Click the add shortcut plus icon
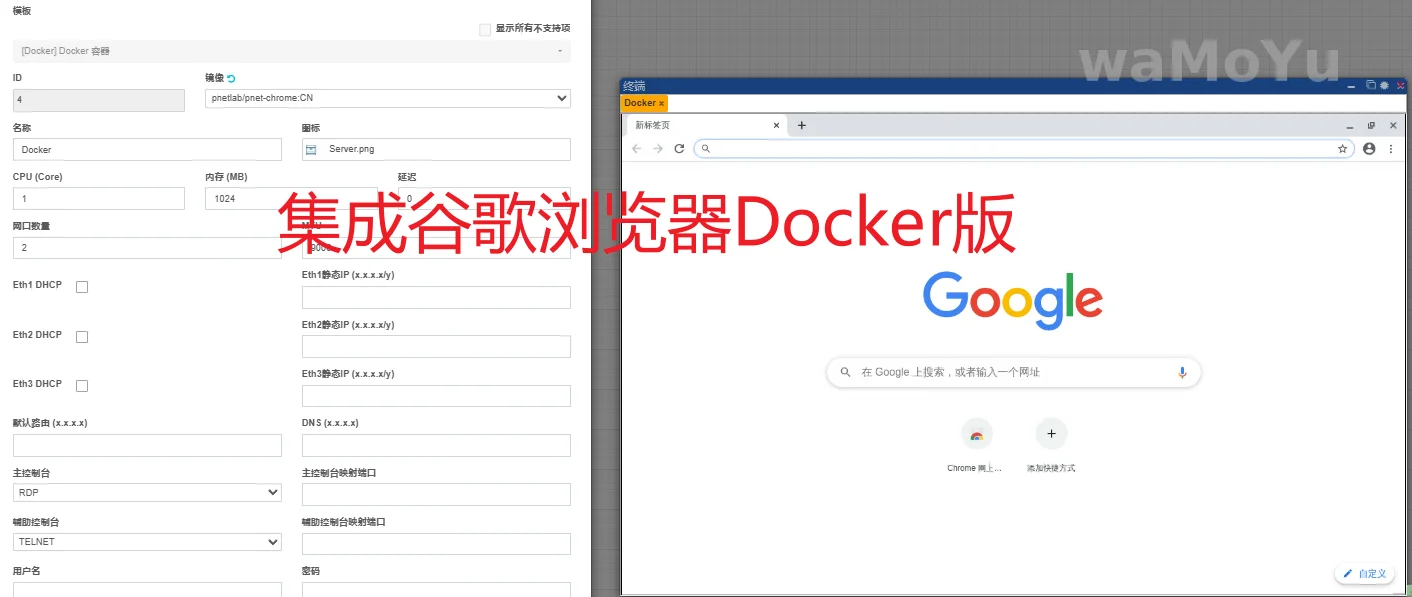This screenshot has height=597, width=1412. (1051, 434)
